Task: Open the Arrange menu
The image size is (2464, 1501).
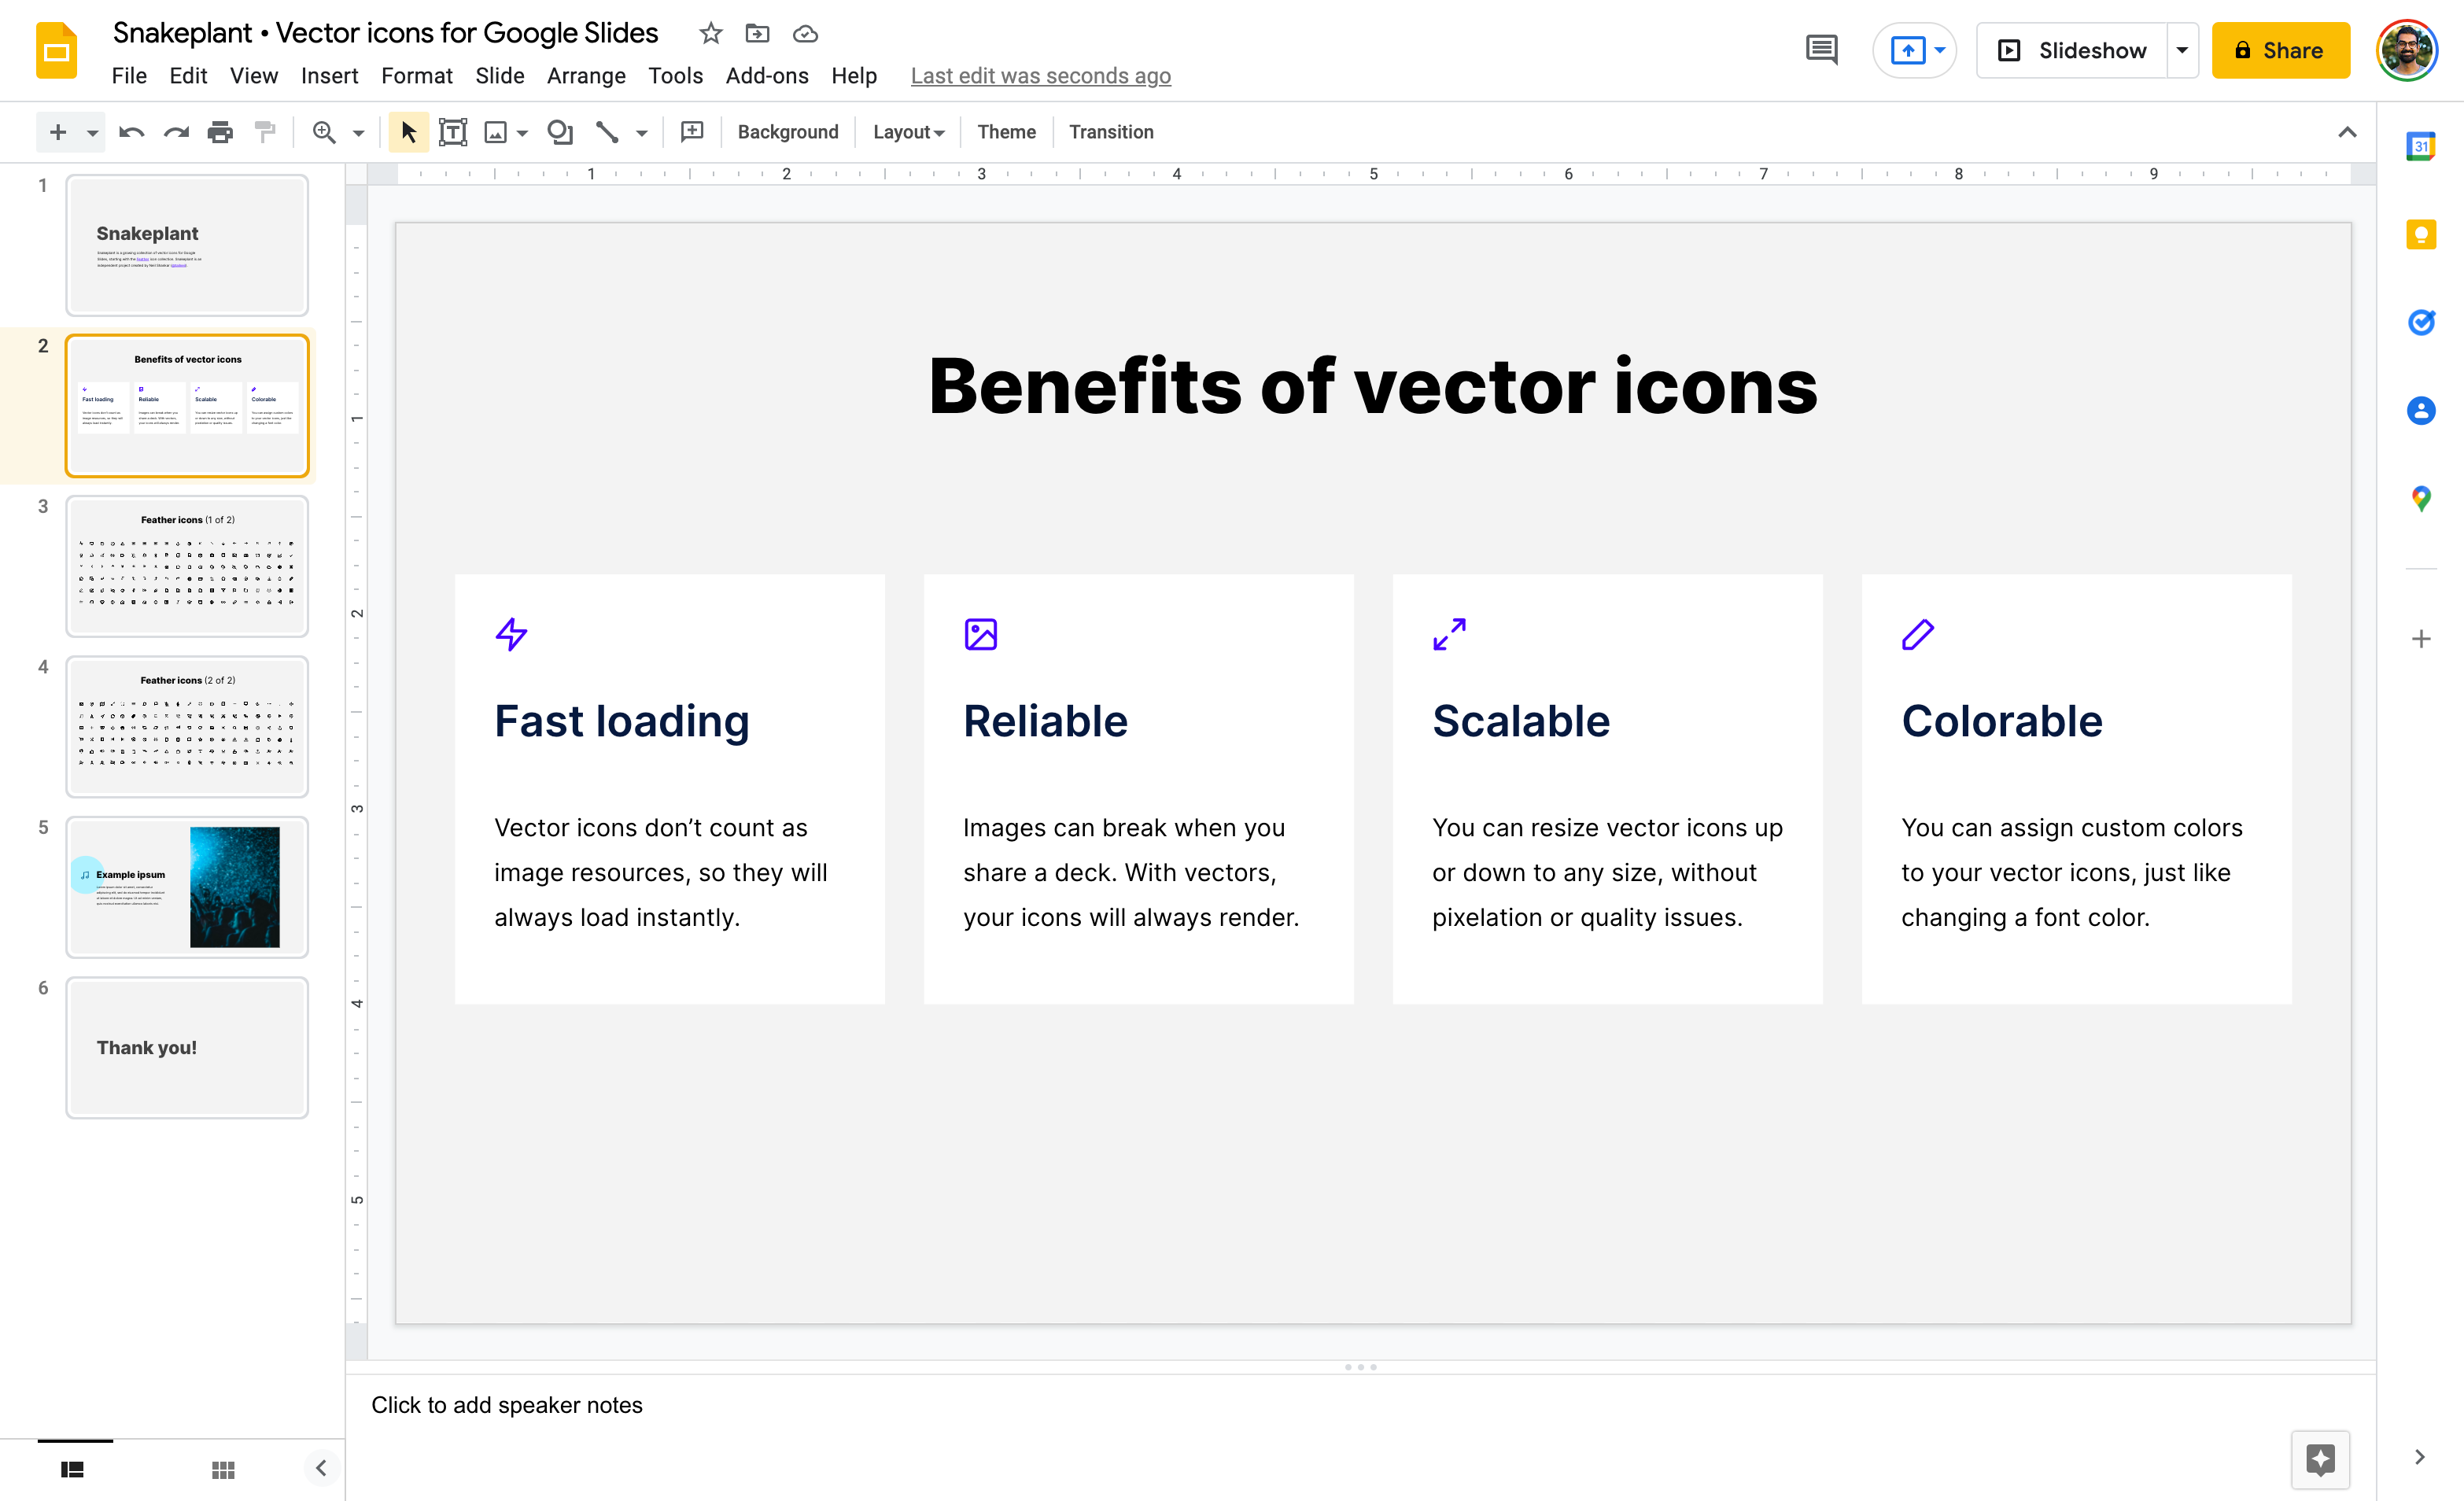Action: click(586, 76)
